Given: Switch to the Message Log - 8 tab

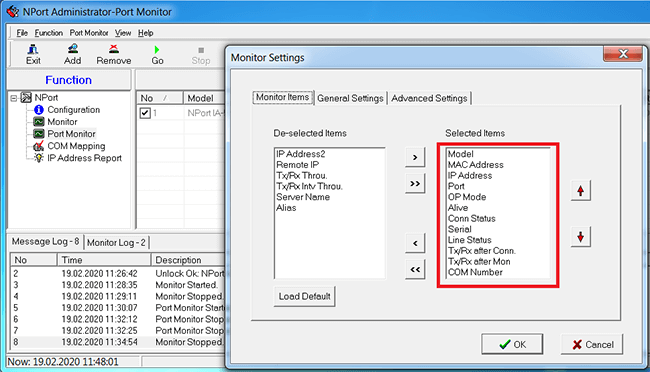Looking at the screenshot, I should tap(45, 241).
